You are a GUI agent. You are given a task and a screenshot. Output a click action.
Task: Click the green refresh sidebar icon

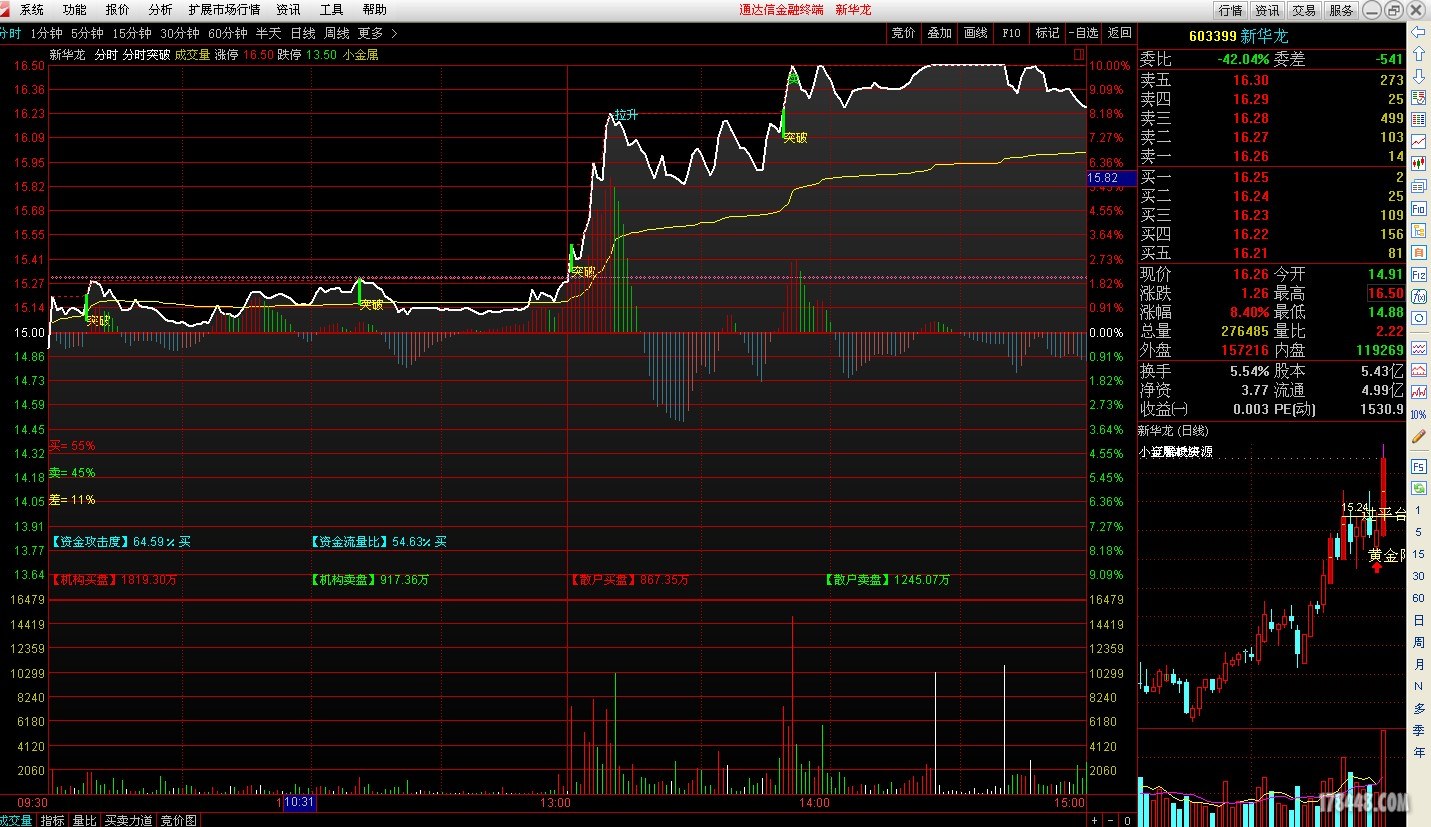click(x=1418, y=488)
